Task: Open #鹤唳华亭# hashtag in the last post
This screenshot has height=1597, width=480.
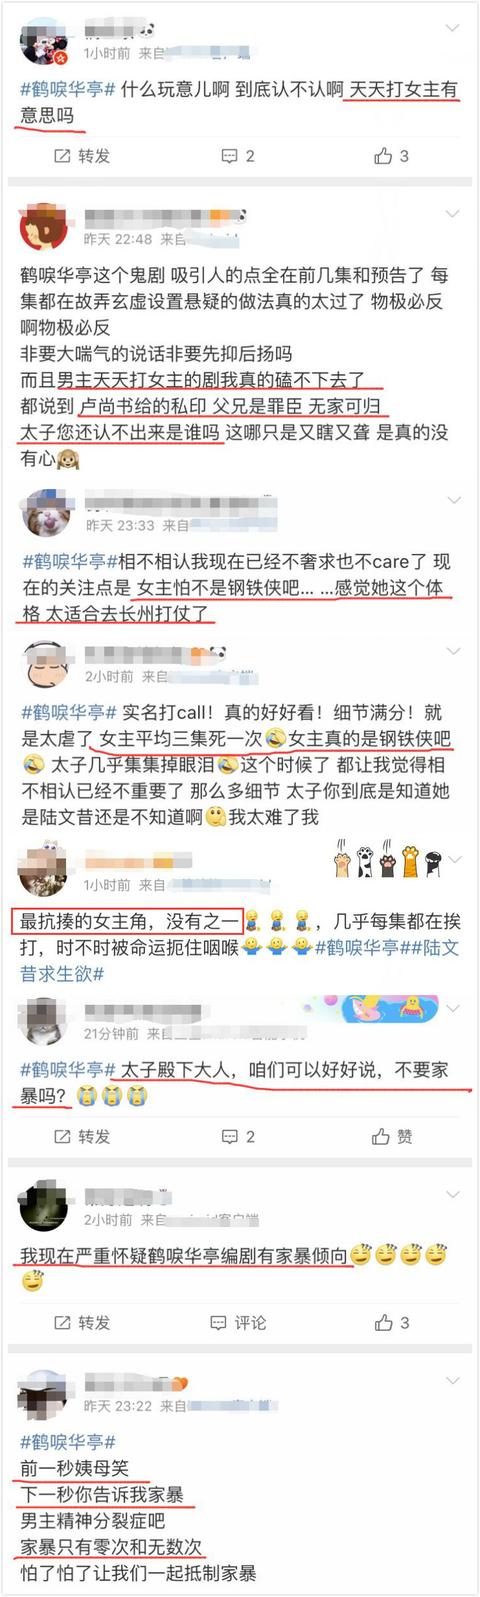Action: 68,1441
